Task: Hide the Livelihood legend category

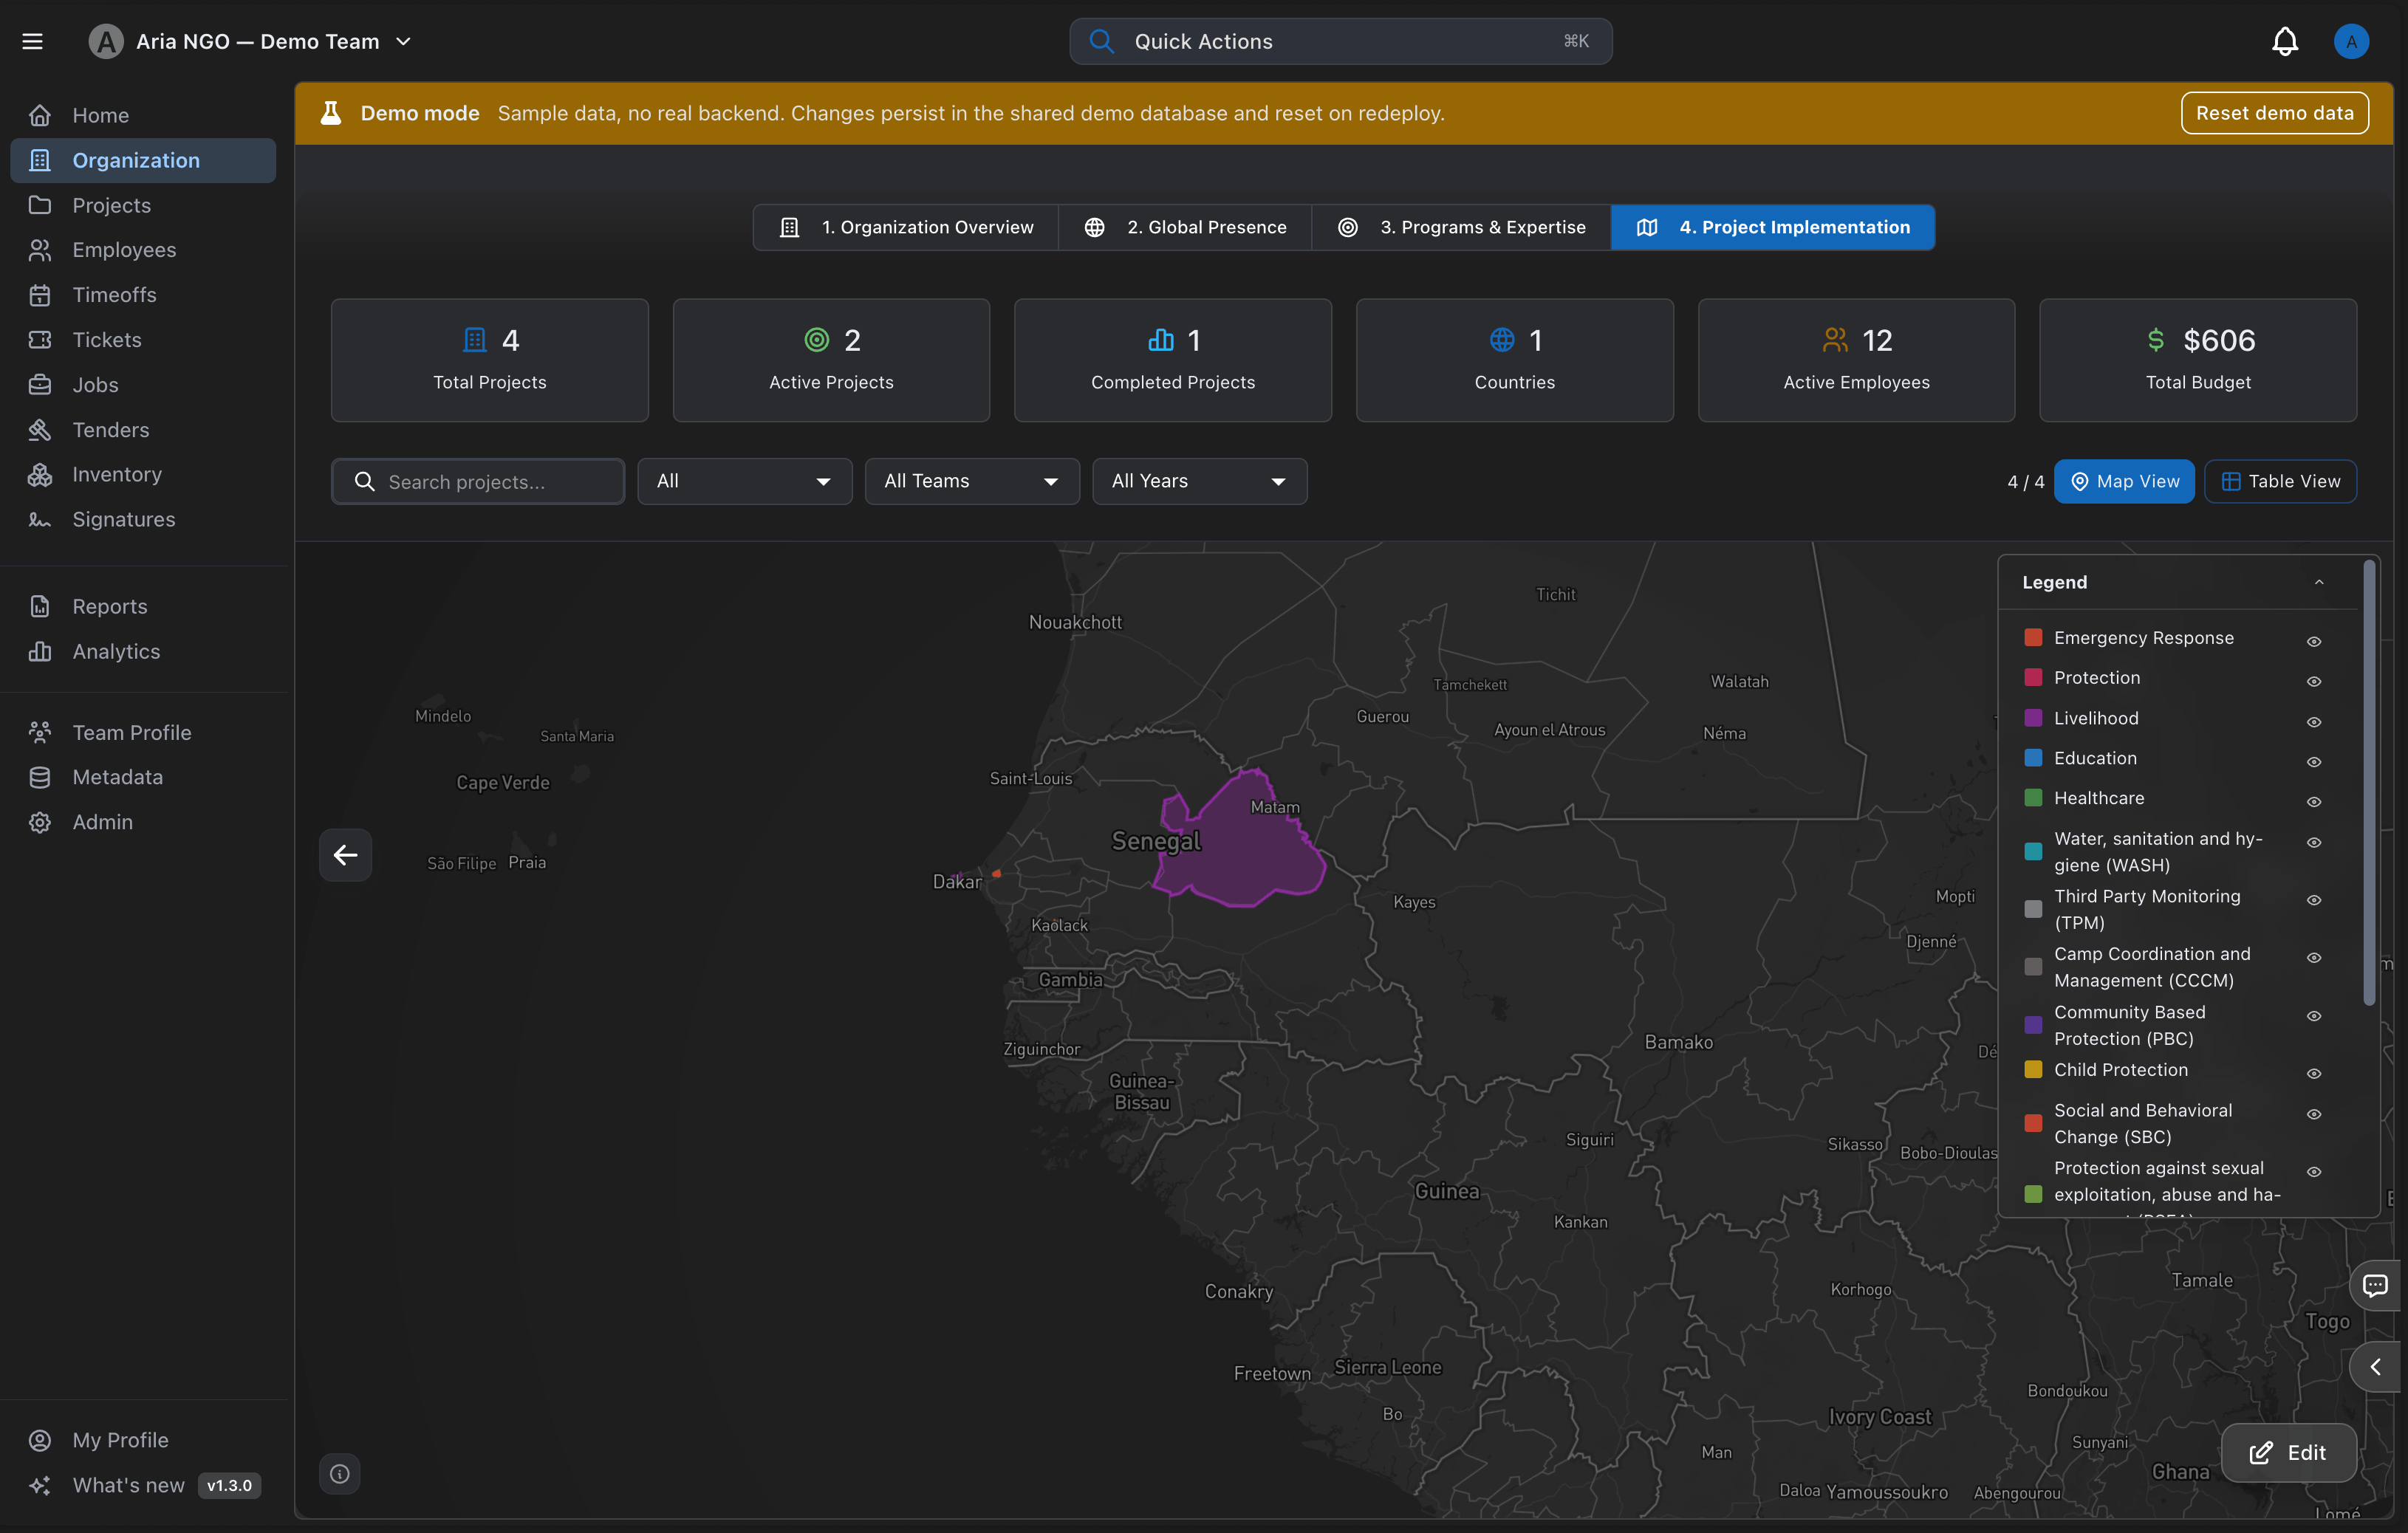Action: coord(2314,722)
